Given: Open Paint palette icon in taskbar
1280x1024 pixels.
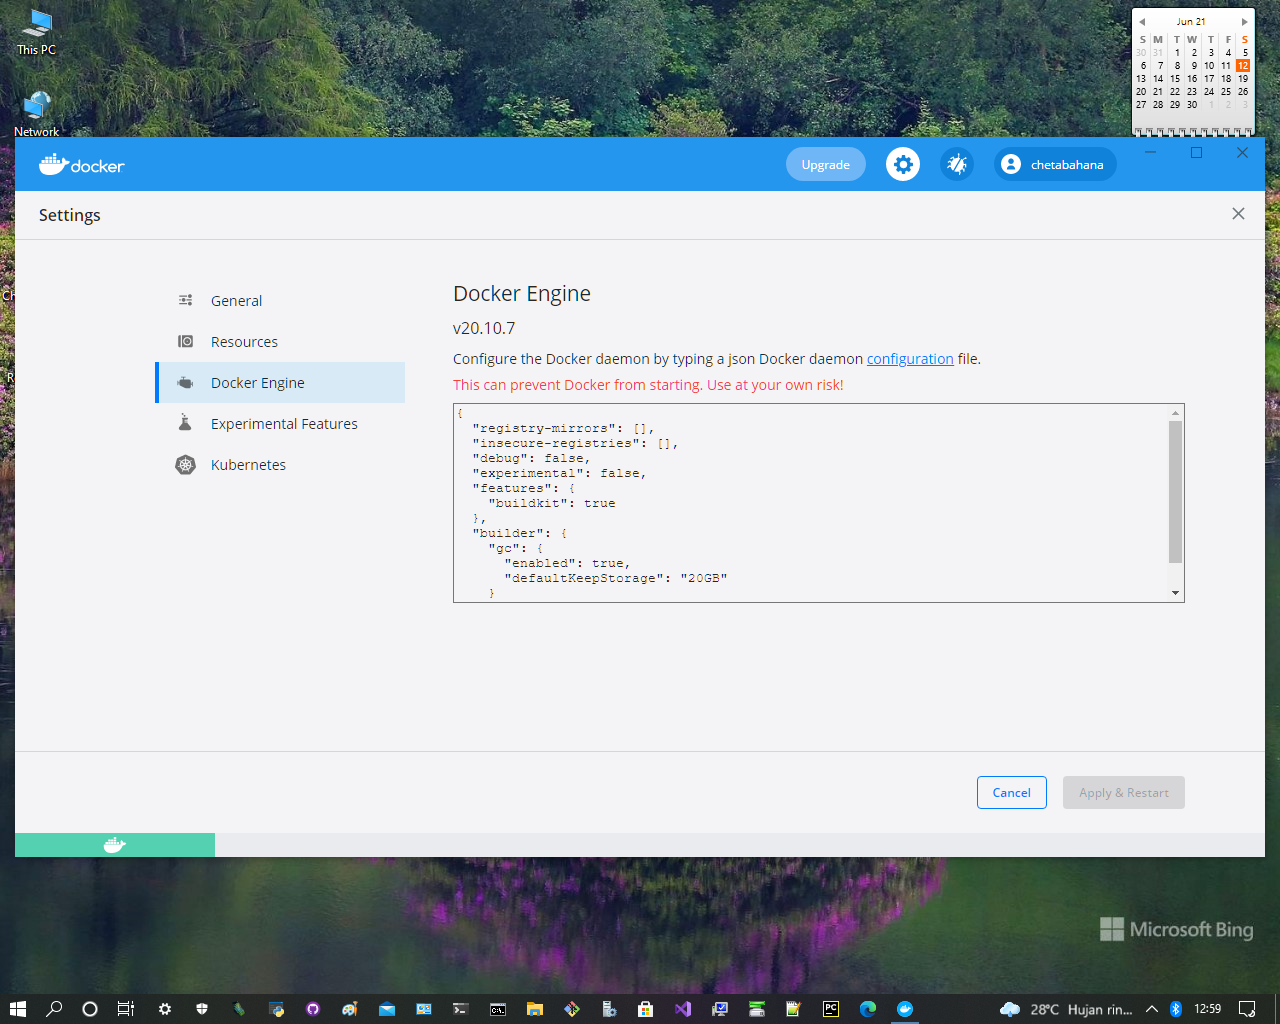Looking at the screenshot, I should click(349, 1009).
